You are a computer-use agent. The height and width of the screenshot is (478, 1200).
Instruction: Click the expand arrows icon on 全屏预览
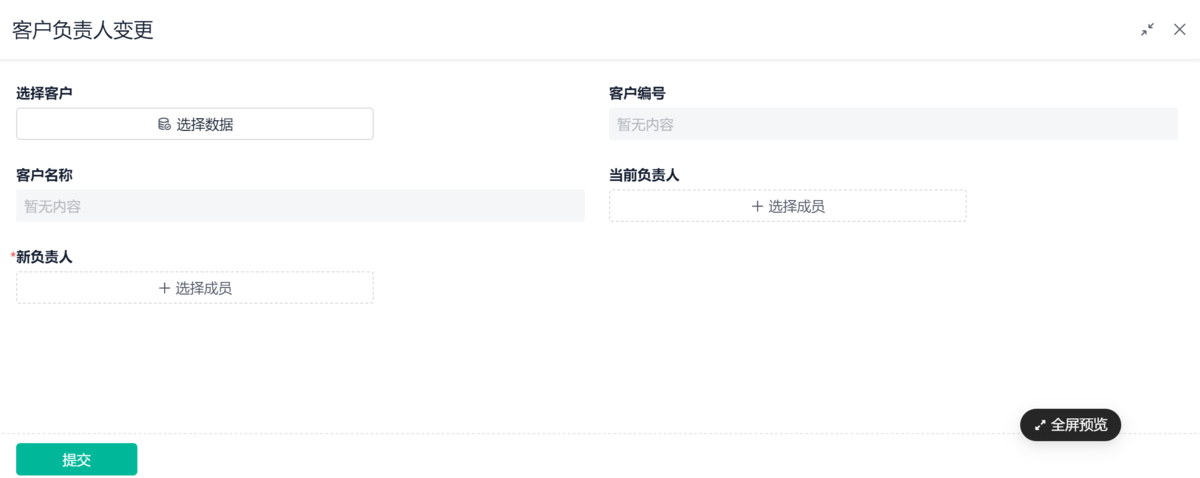click(x=1040, y=425)
